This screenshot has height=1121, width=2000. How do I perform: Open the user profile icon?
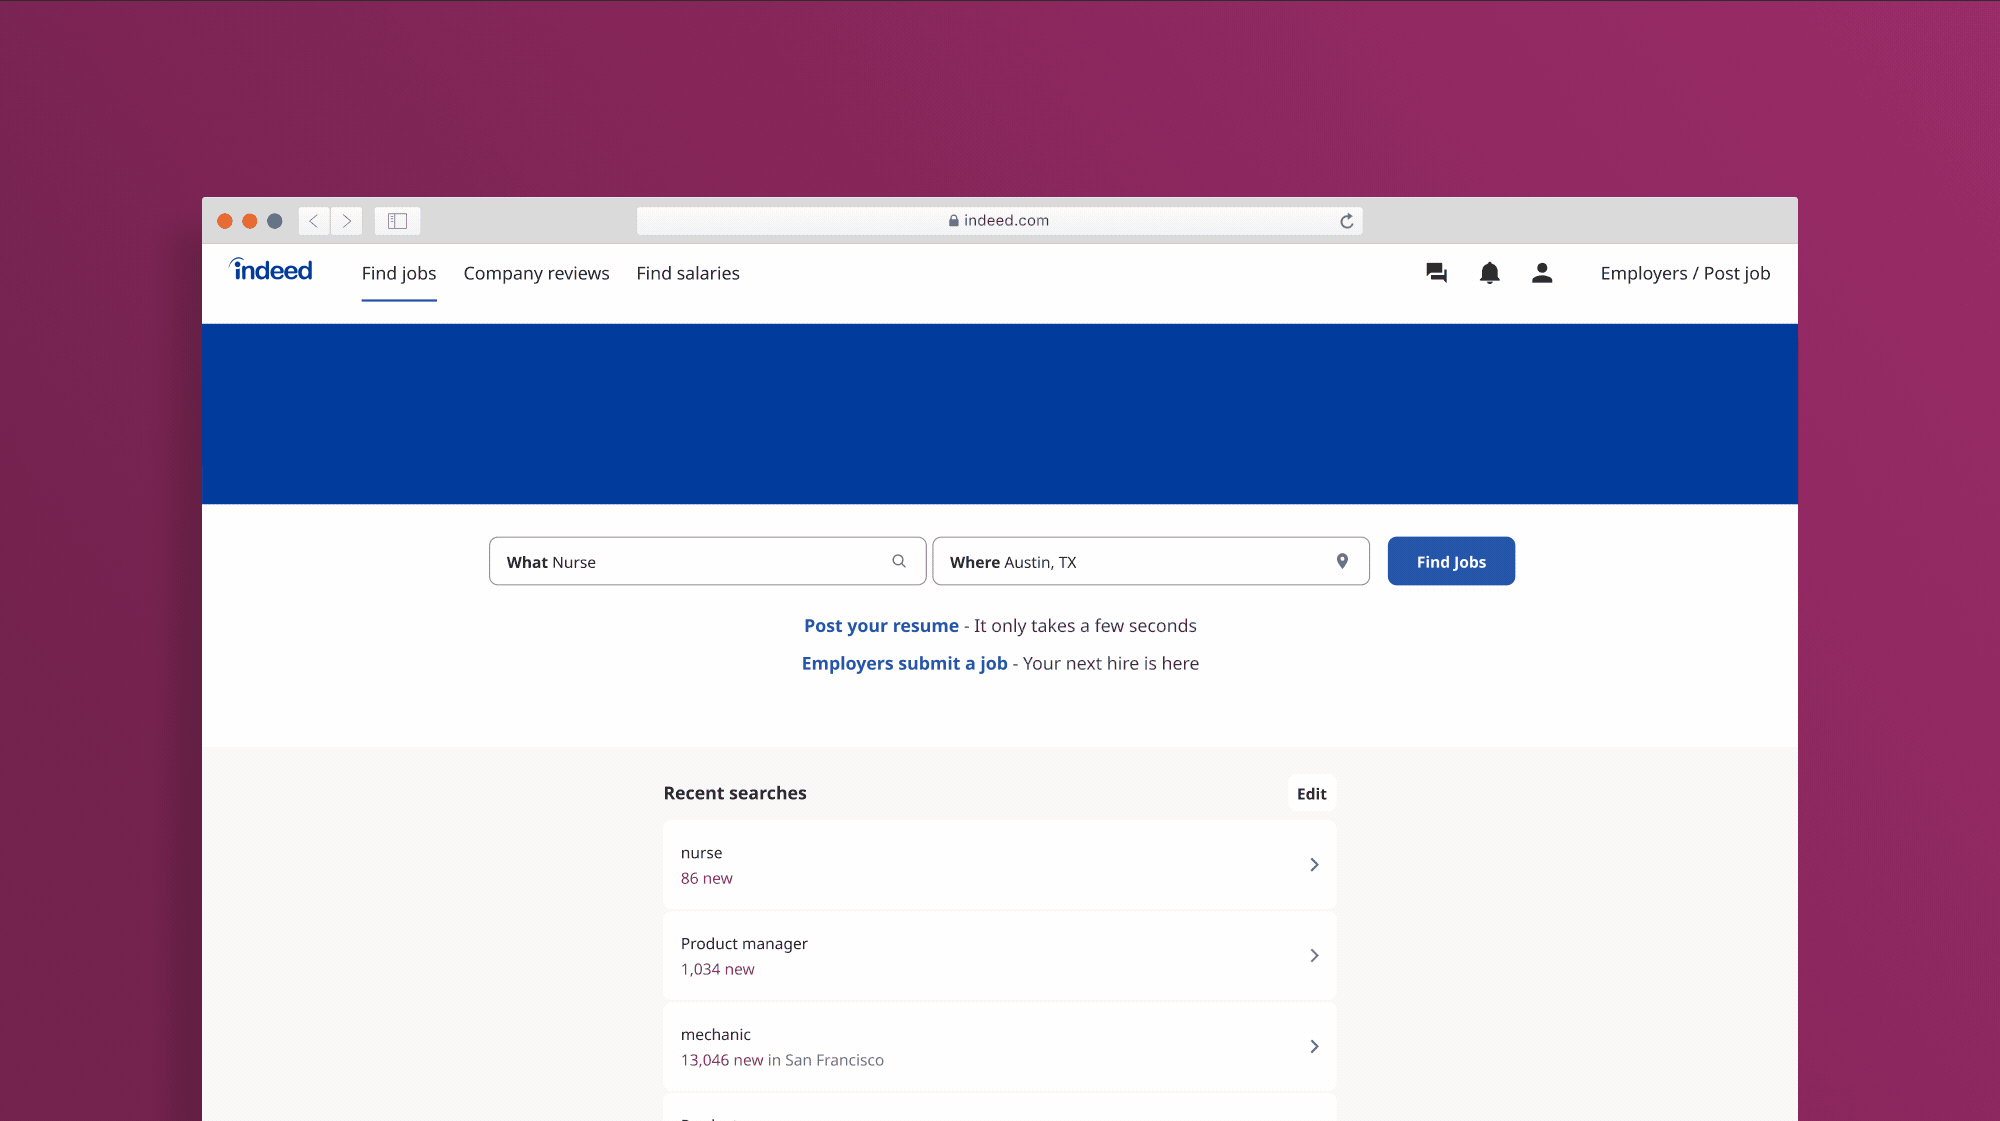tap(1541, 273)
